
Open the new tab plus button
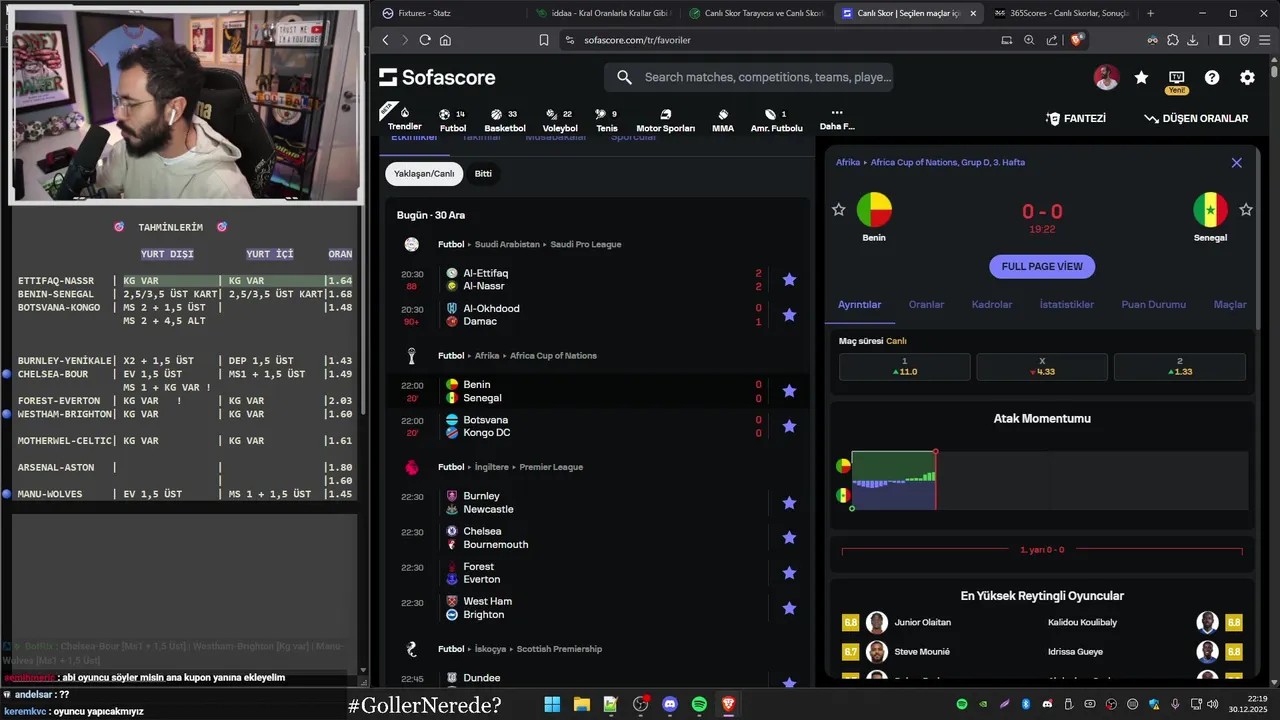pos(1150,13)
